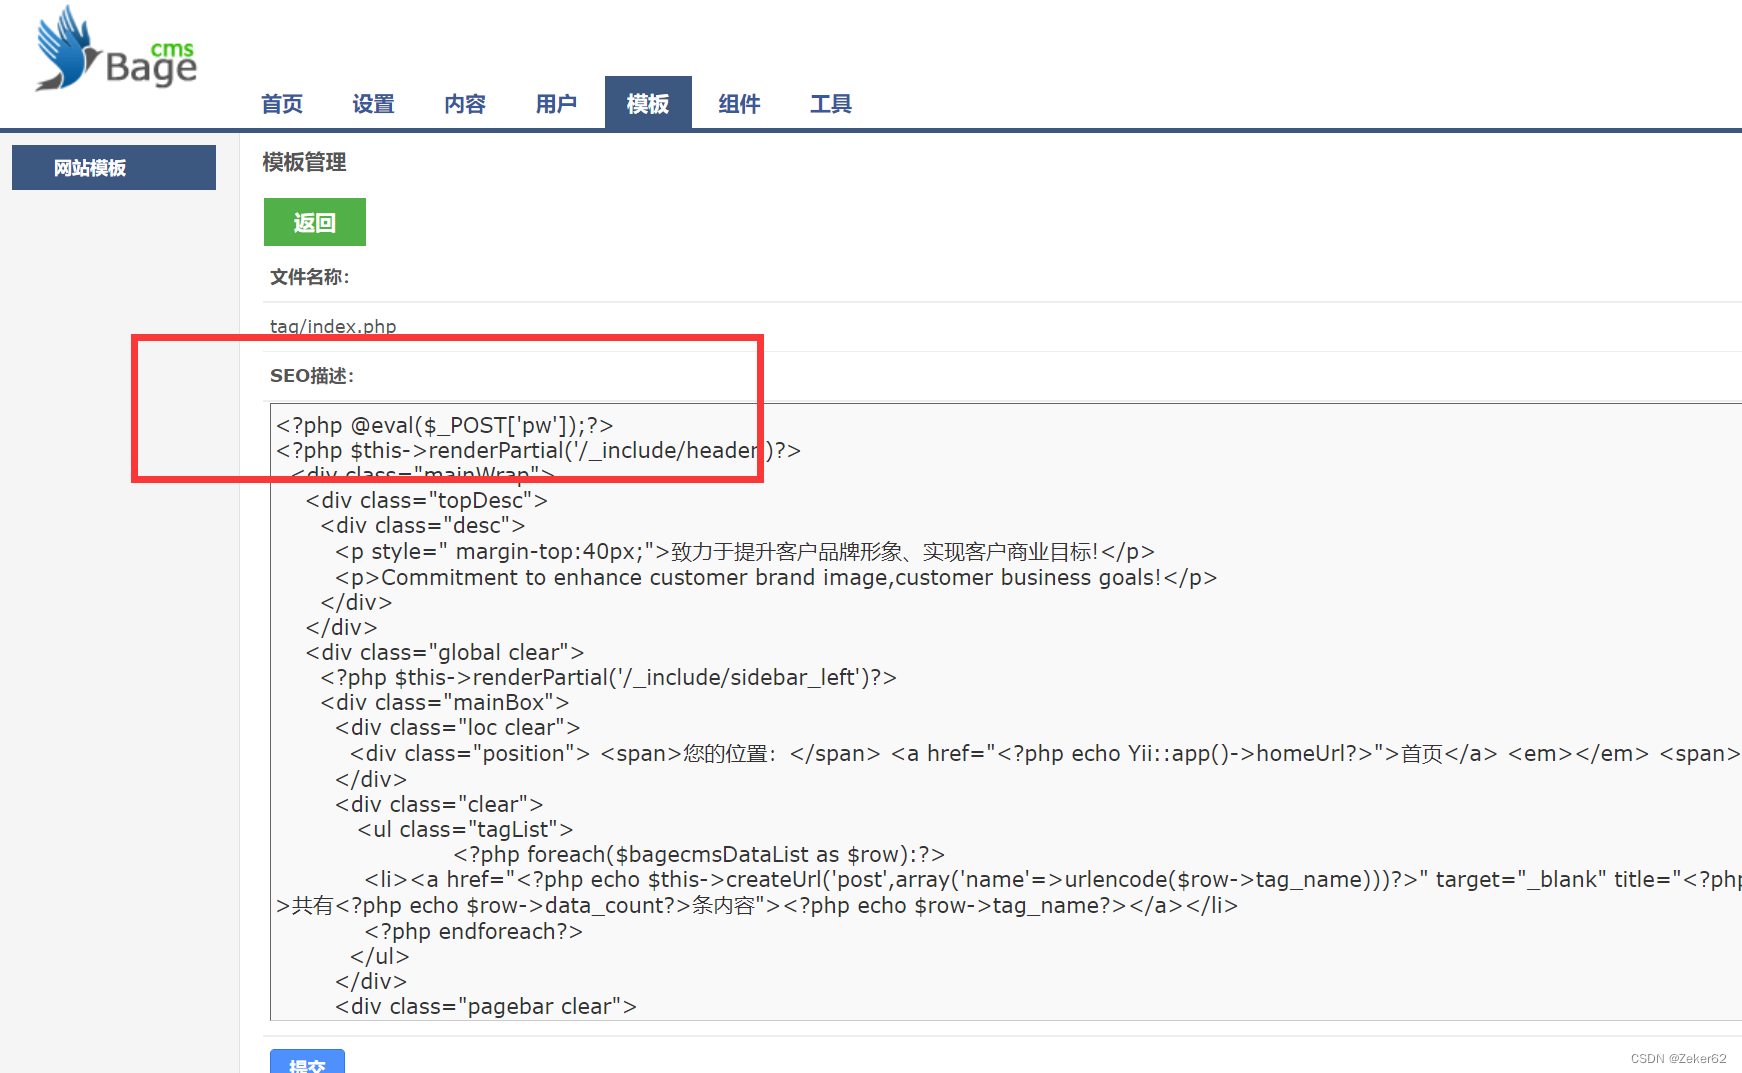Open the 内容 menu tab
This screenshot has width=1742, height=1073.
465,103
